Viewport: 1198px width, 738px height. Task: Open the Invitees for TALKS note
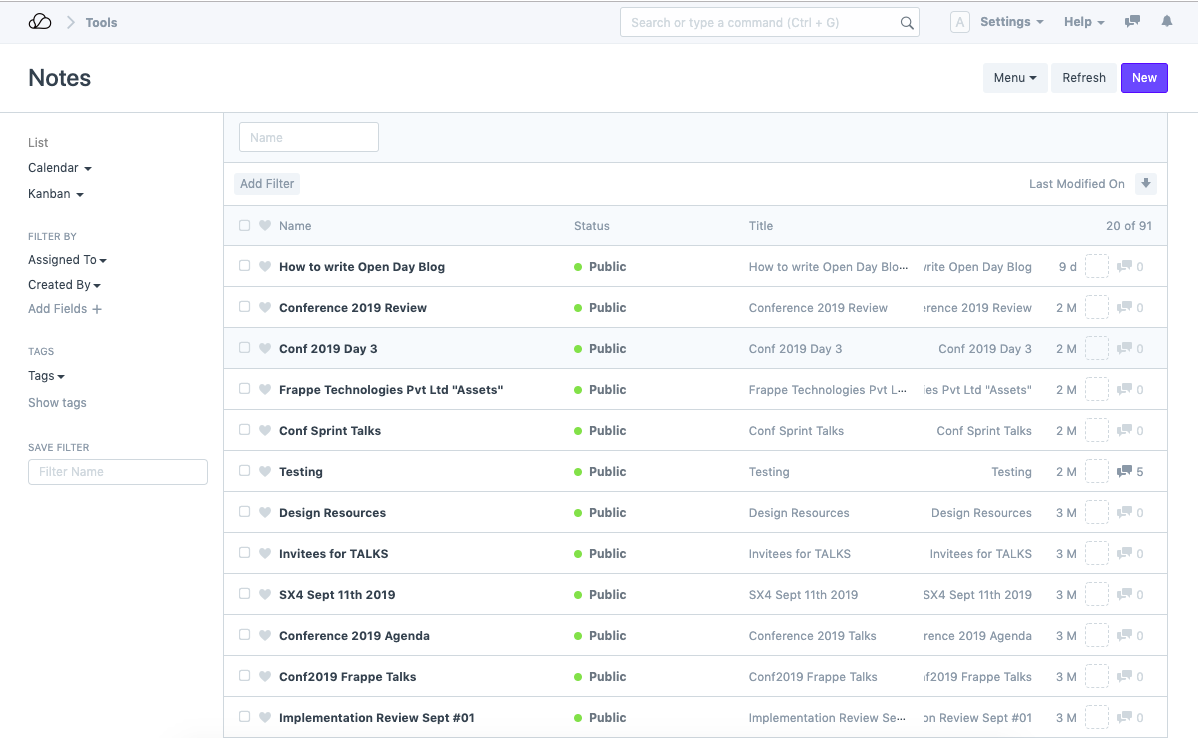click(333, 554)
